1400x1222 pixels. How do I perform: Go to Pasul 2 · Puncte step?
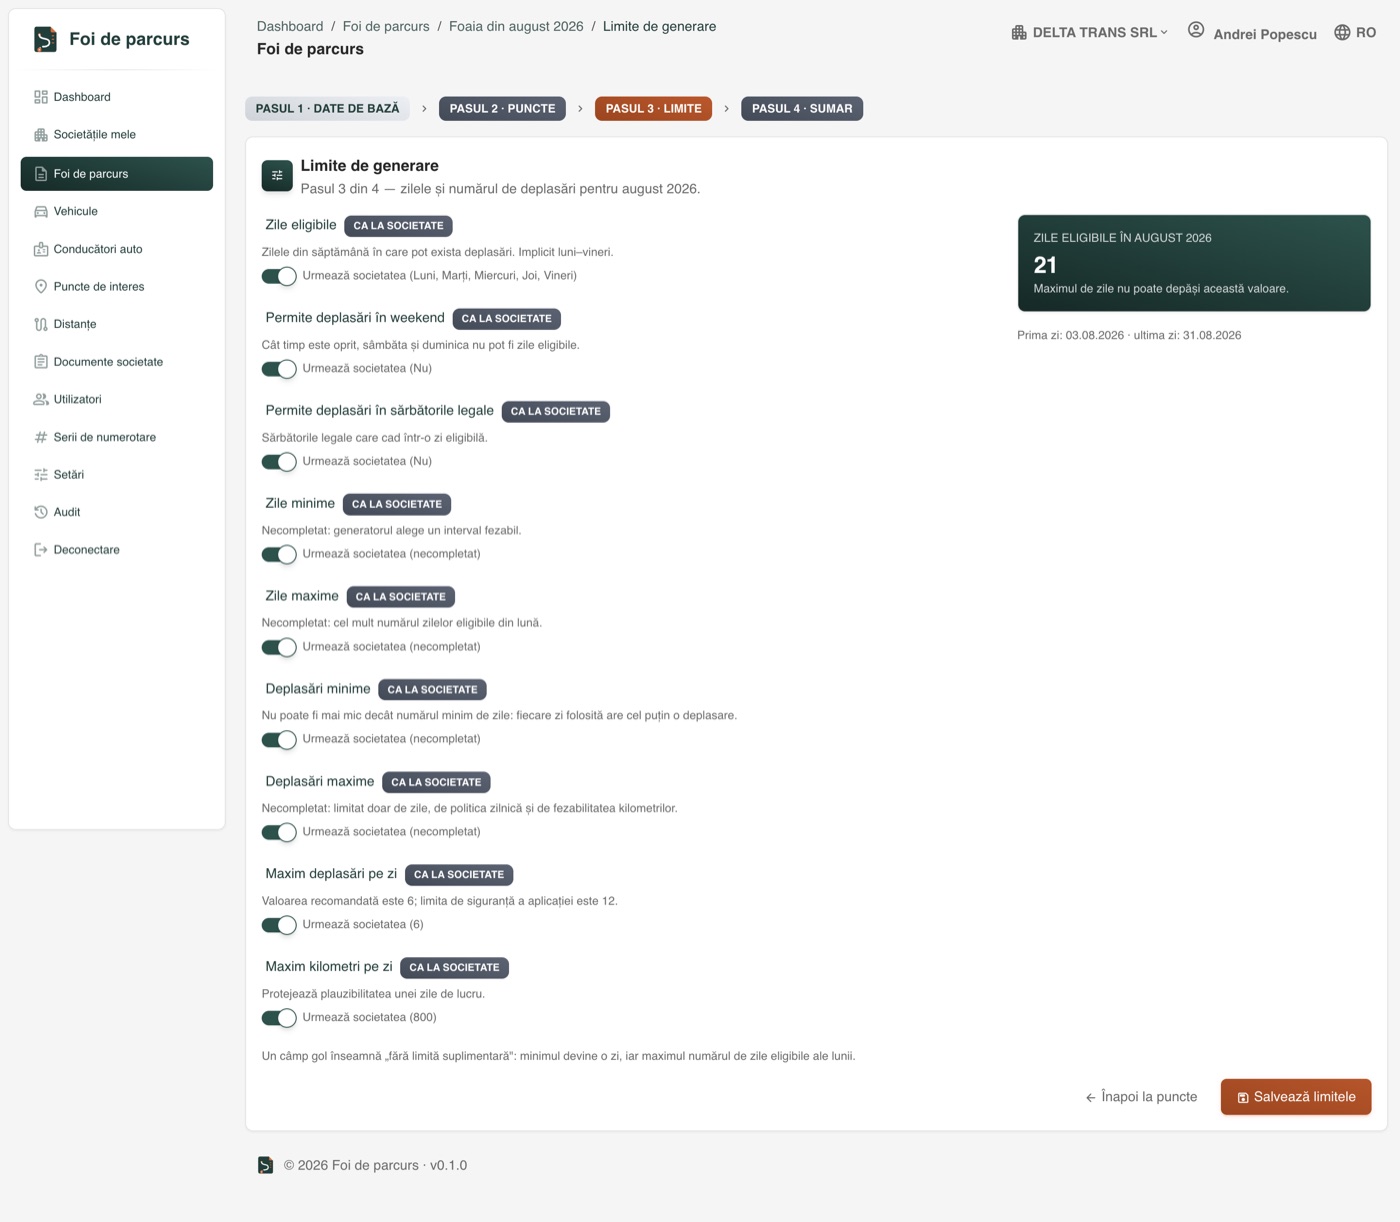click(x=502, y=109)
